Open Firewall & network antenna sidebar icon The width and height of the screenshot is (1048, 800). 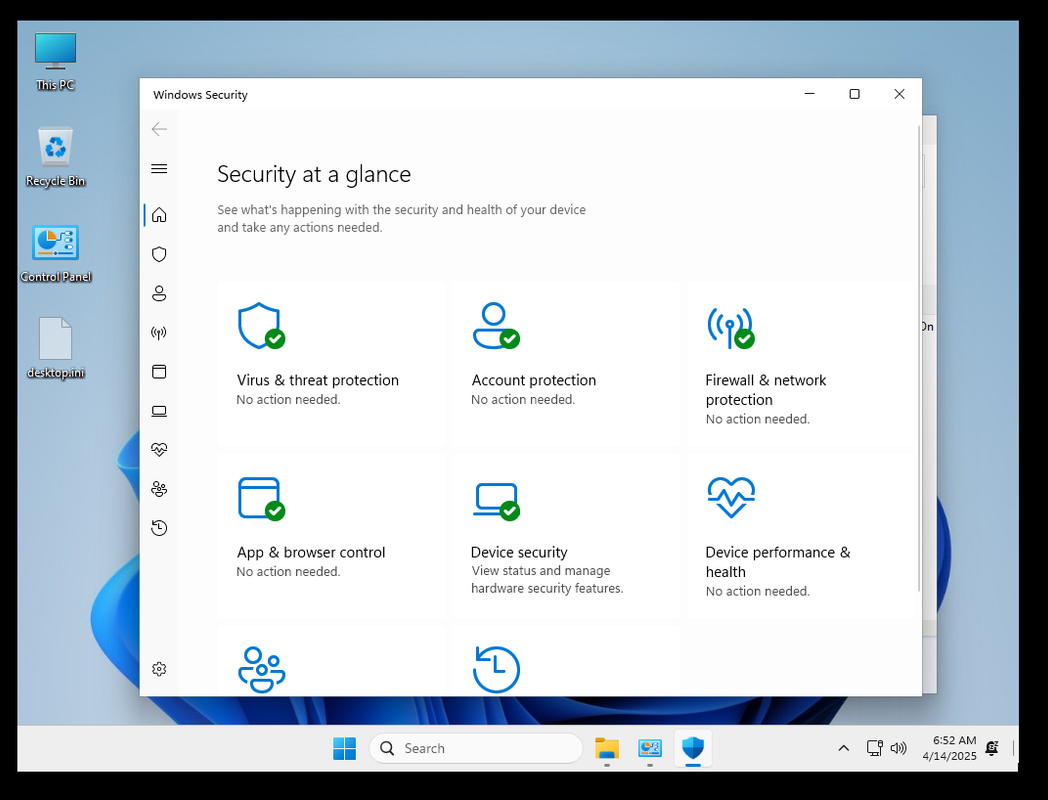point(159,333)
